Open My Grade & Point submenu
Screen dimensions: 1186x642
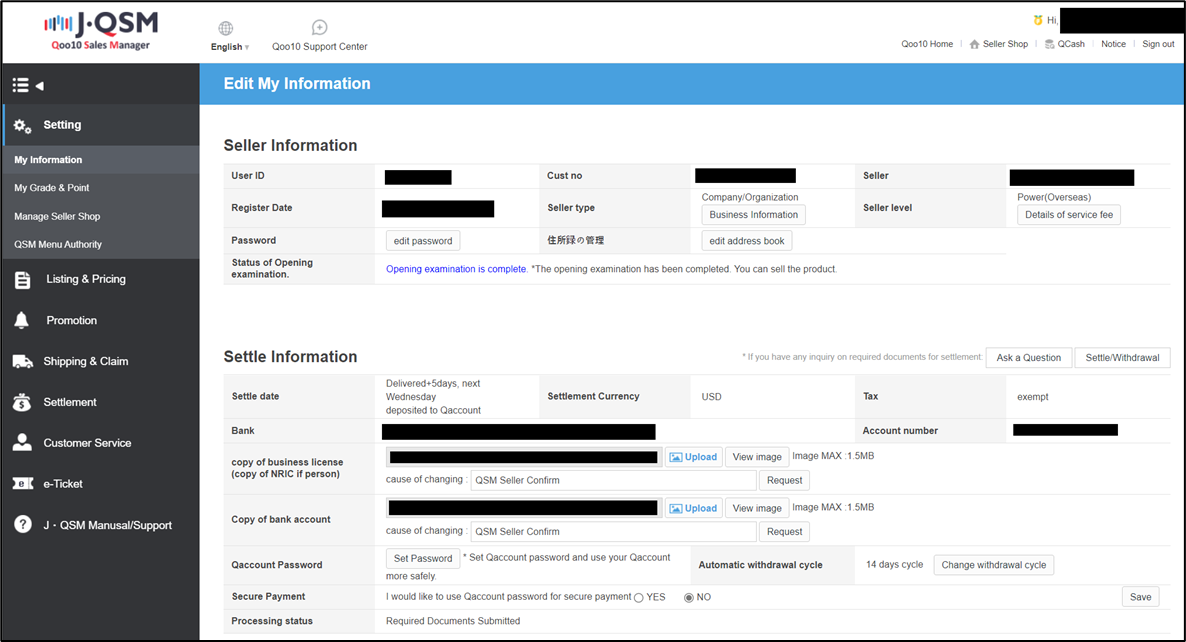click(x=52, y=188)
